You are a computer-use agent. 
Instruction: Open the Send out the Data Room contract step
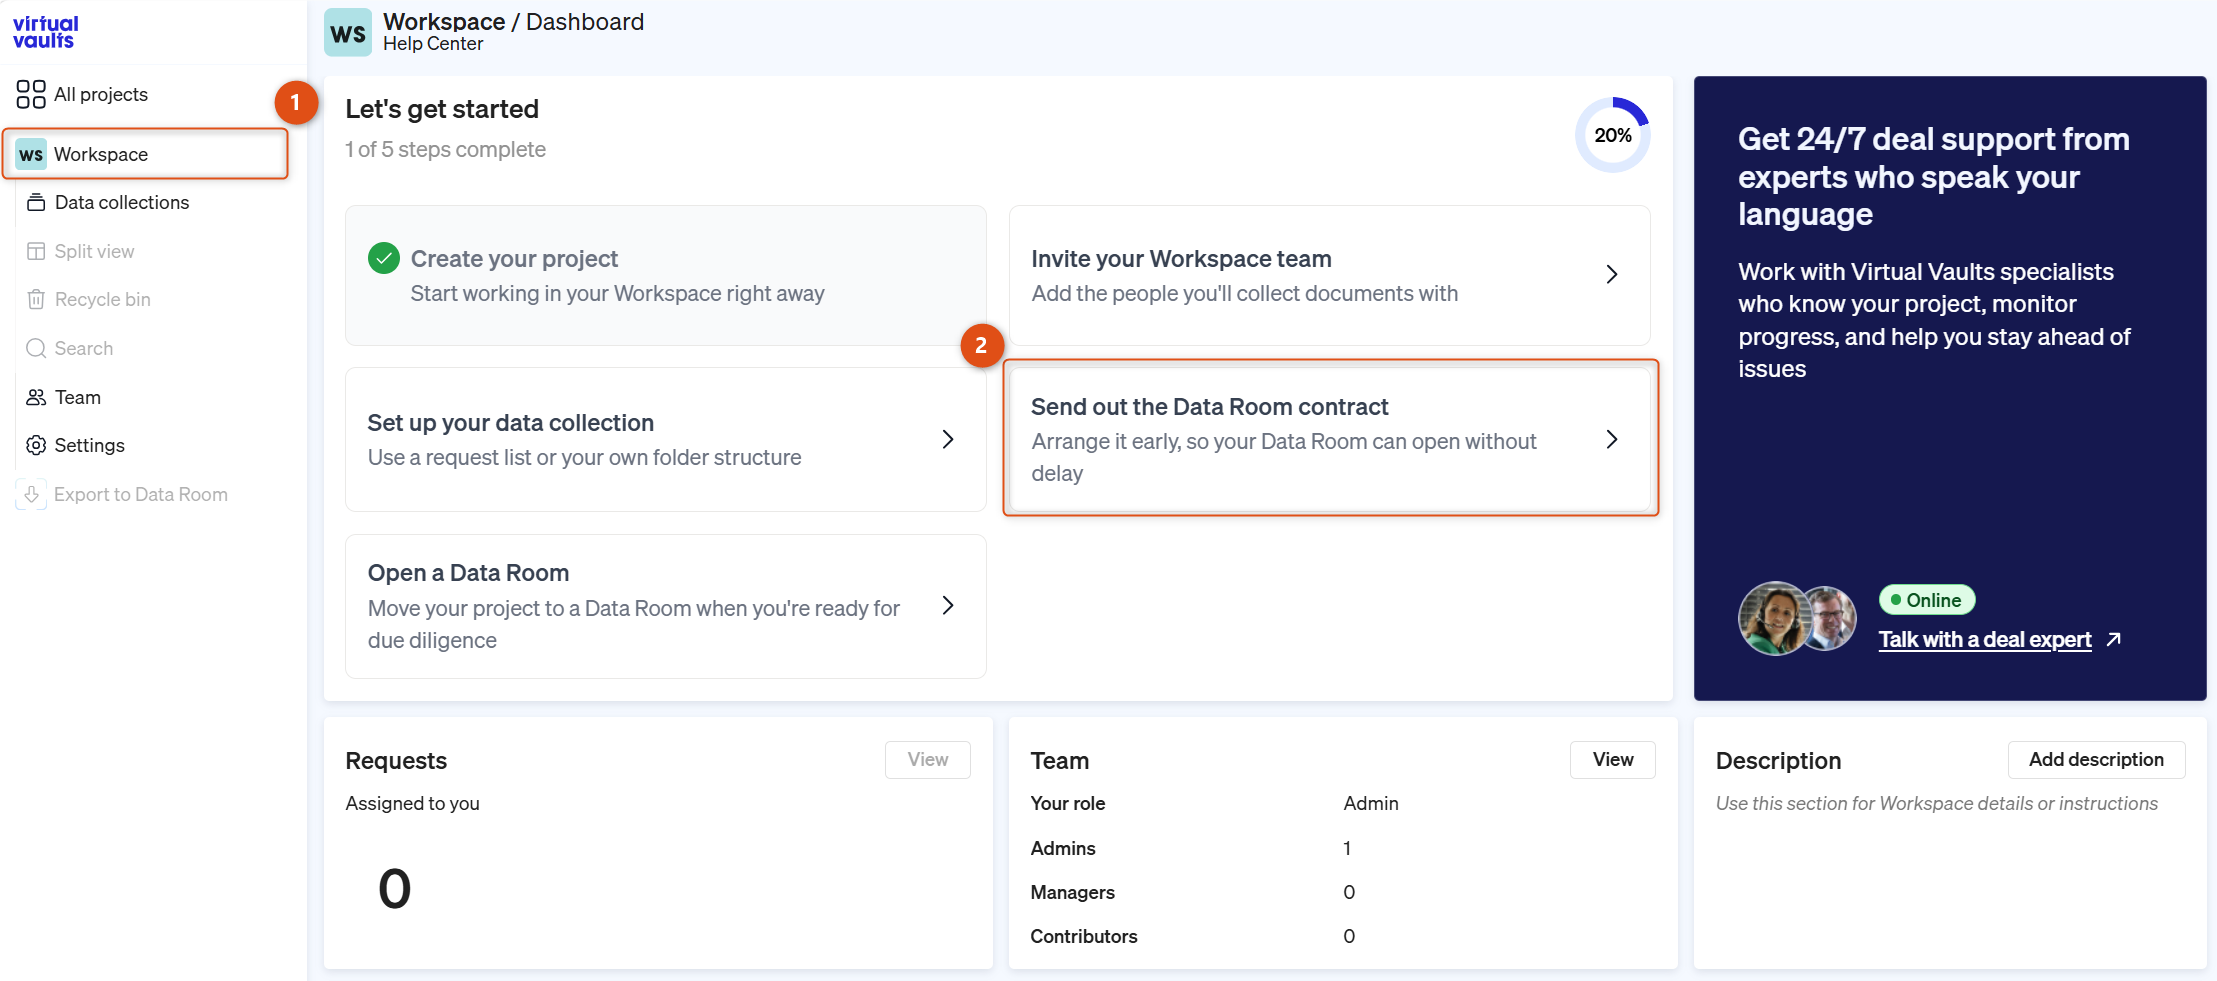click(x=1330, y=439)
